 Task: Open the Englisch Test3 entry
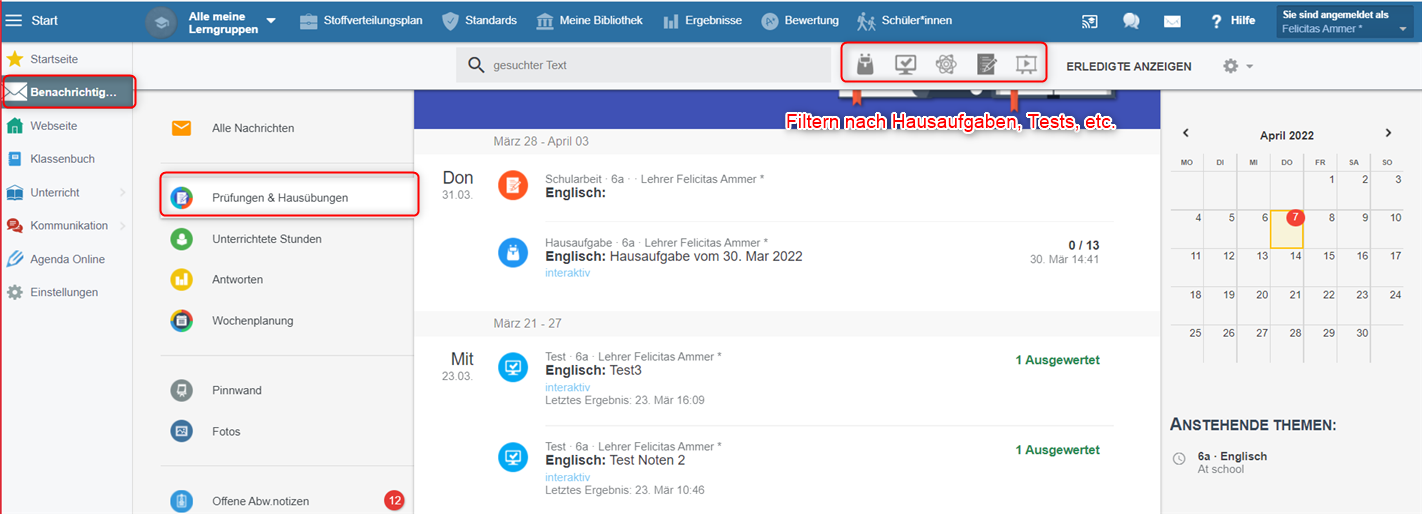[x=625, y=371]
